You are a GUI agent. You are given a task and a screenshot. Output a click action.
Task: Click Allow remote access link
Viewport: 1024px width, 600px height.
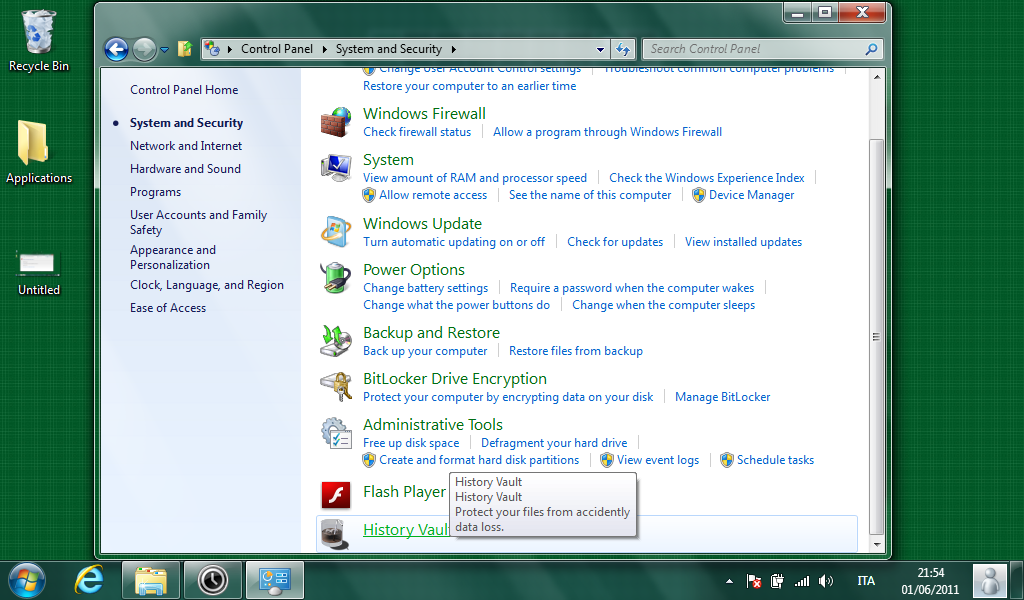tap(433, 195)
